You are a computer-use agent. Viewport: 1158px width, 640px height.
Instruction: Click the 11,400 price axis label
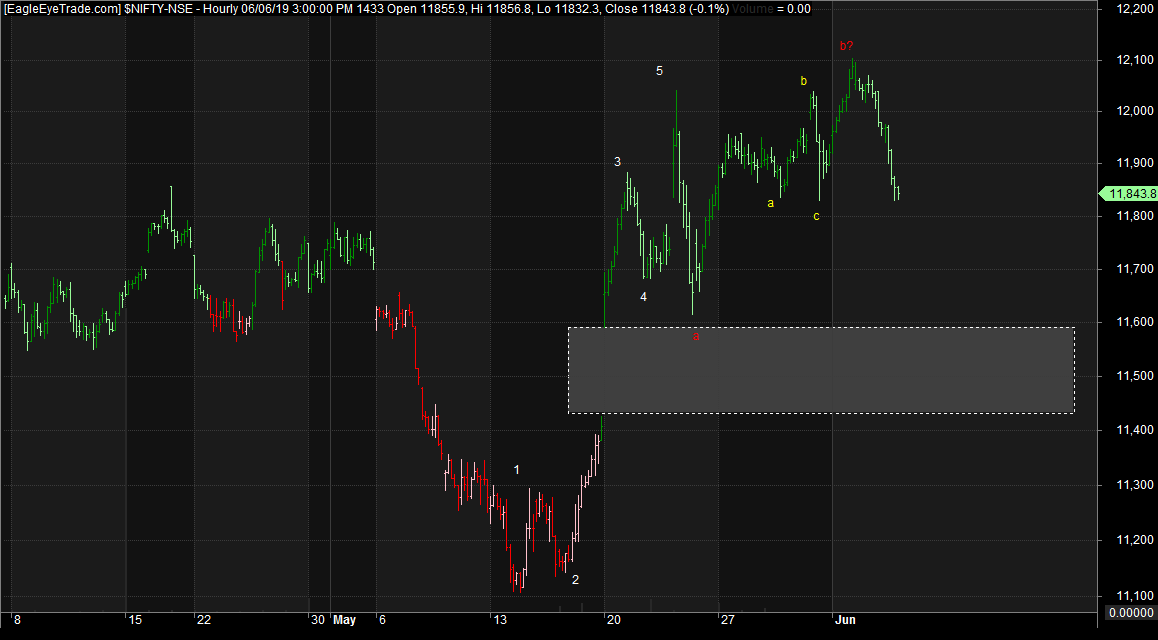click(1134, 430)
